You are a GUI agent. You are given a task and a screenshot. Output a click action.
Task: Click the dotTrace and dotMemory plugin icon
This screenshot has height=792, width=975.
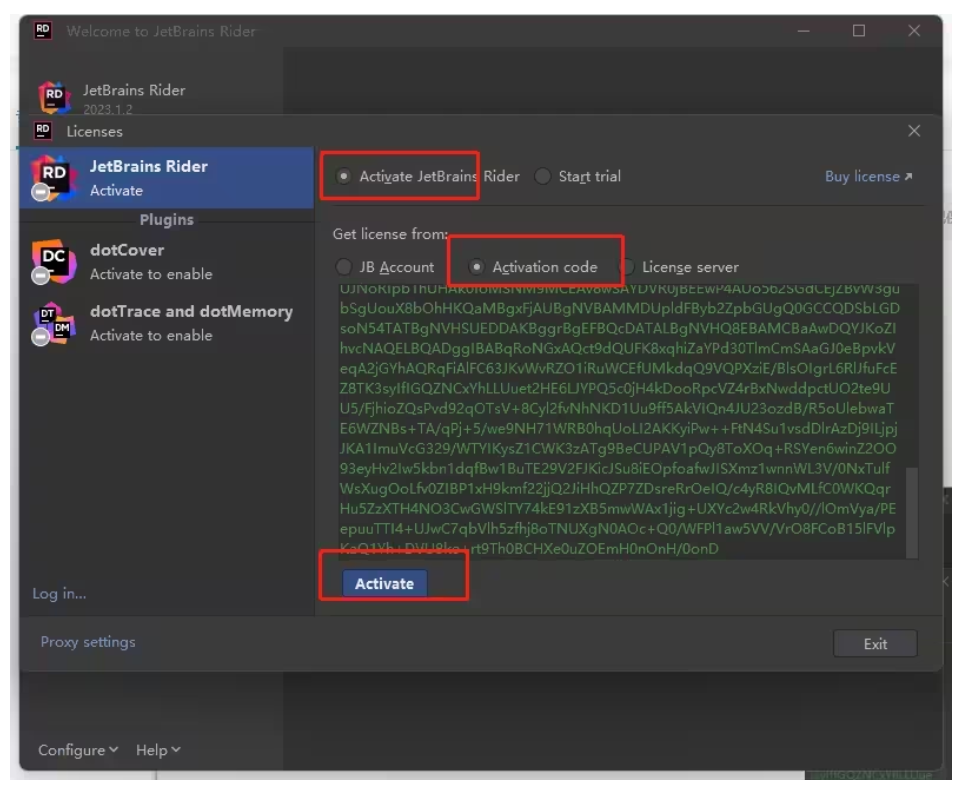53,323
